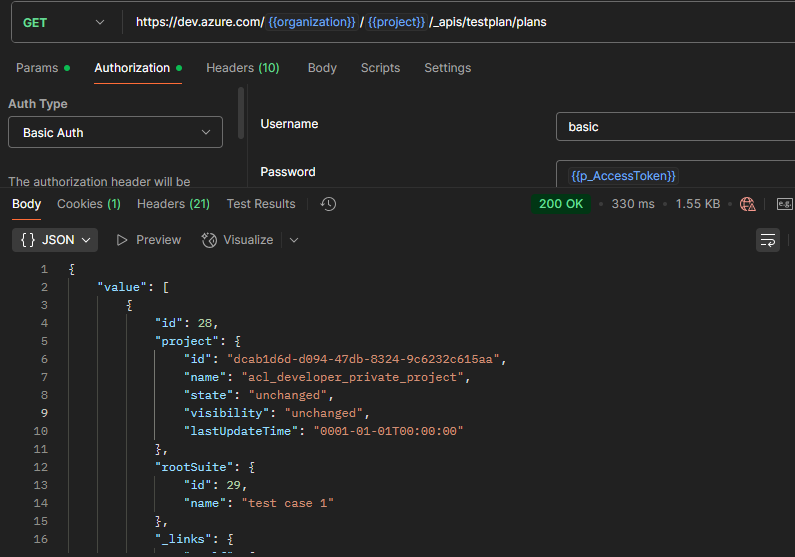Image resolution: width=795 pixels, height=557 pixels.
Task: Click line number 9 in the gutter
Action: tap(44, 413)
